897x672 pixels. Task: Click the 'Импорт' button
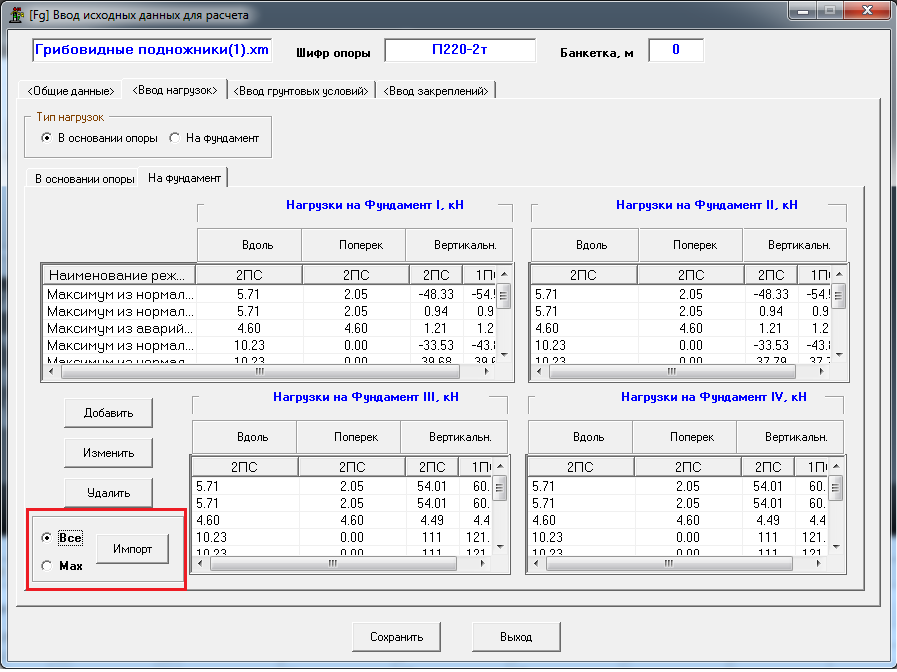tap(133, 549)
